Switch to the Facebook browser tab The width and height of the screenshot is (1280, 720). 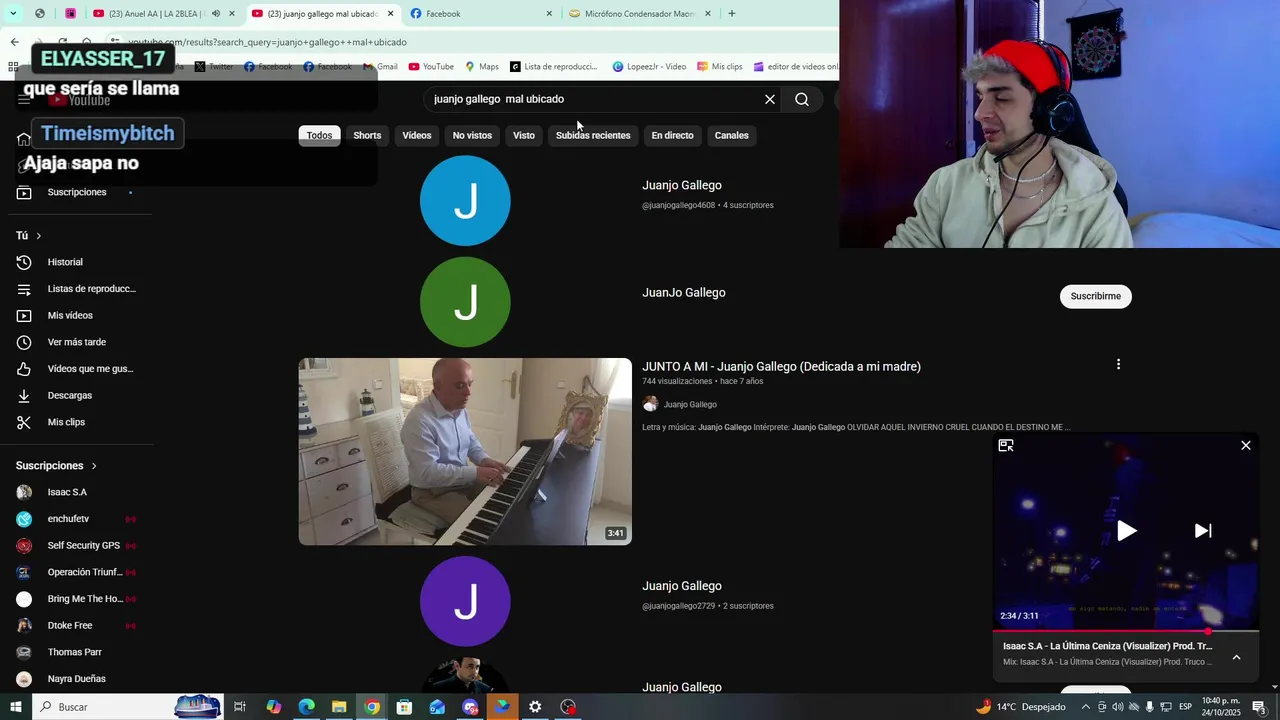pos(480,14)
